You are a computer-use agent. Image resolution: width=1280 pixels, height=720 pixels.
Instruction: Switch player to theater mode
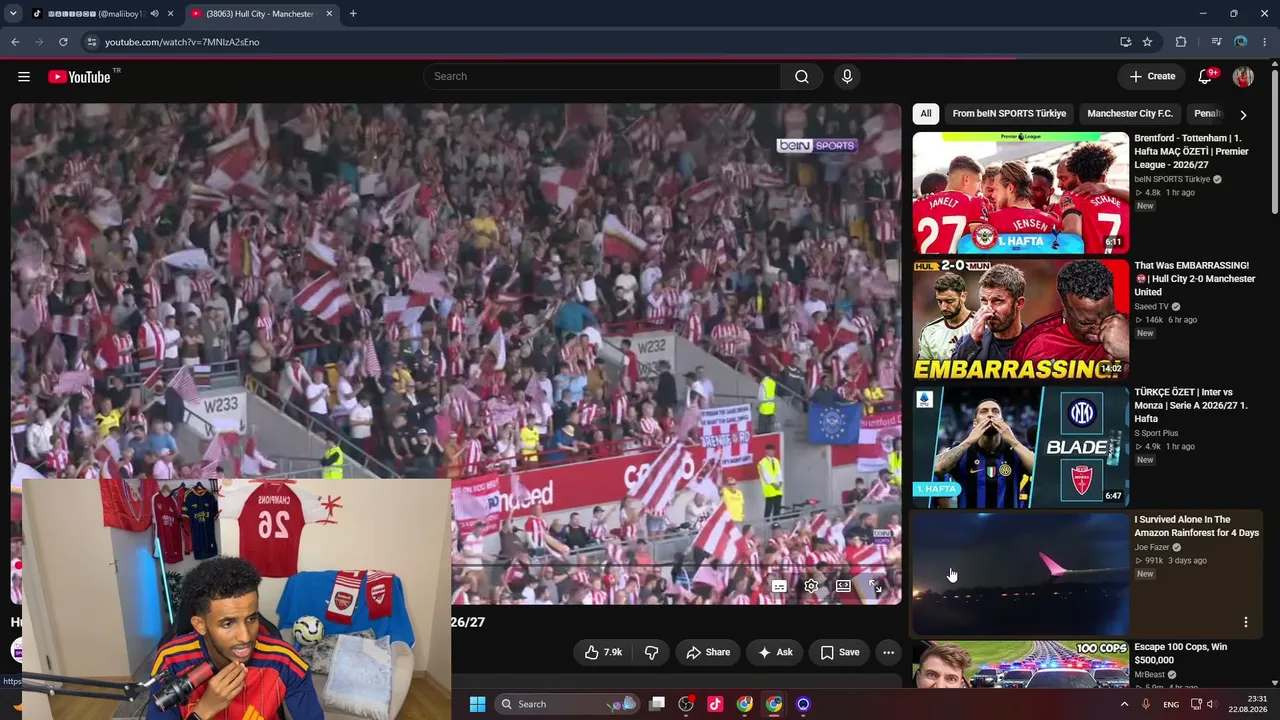[x=843, y=586]
